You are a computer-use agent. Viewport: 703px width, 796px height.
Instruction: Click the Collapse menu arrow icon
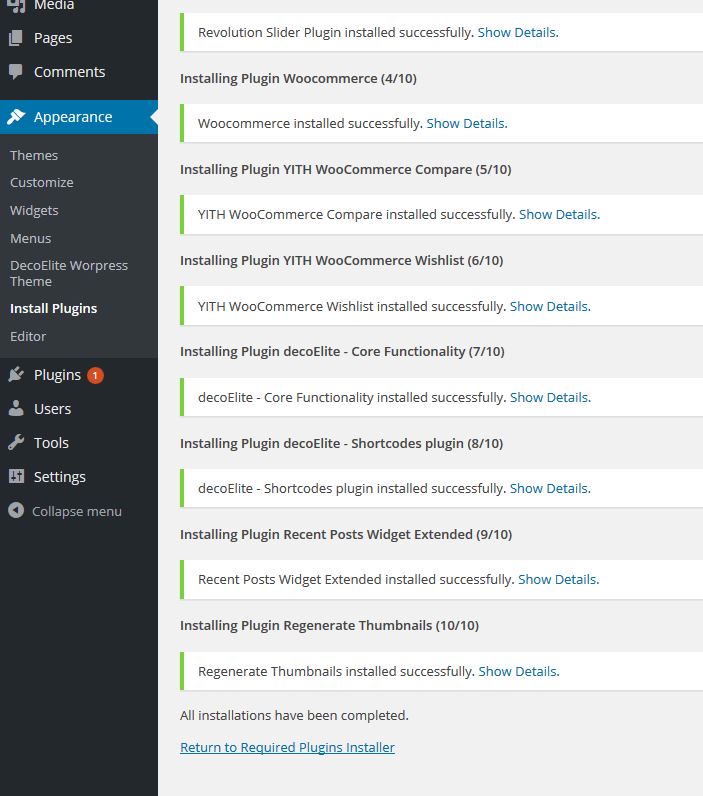tap(16, 510)
